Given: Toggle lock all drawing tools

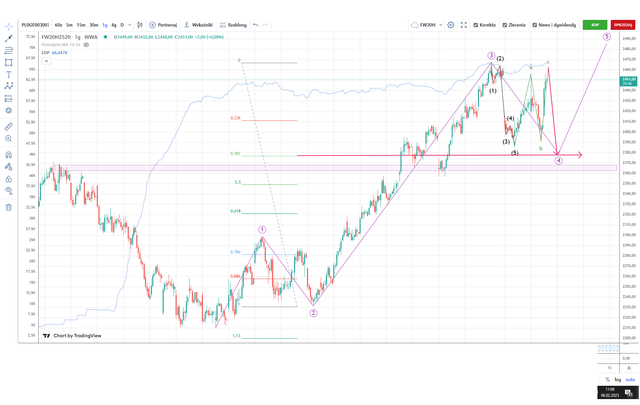Looking at the screenshot, I should click(9, 179).
